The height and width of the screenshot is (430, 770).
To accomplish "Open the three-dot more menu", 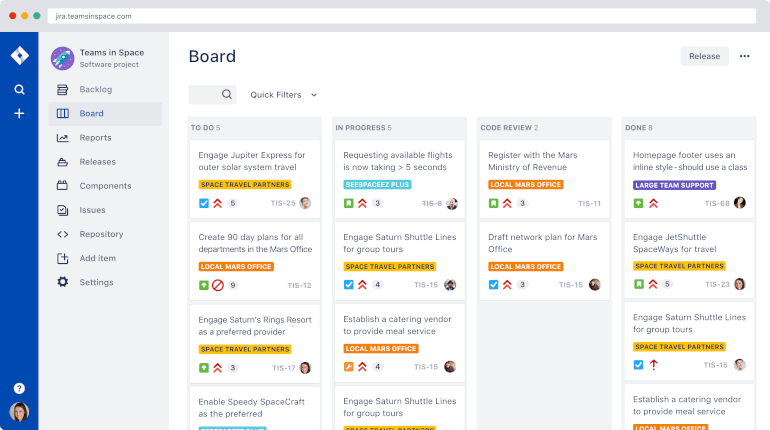I will pos(744,56).
